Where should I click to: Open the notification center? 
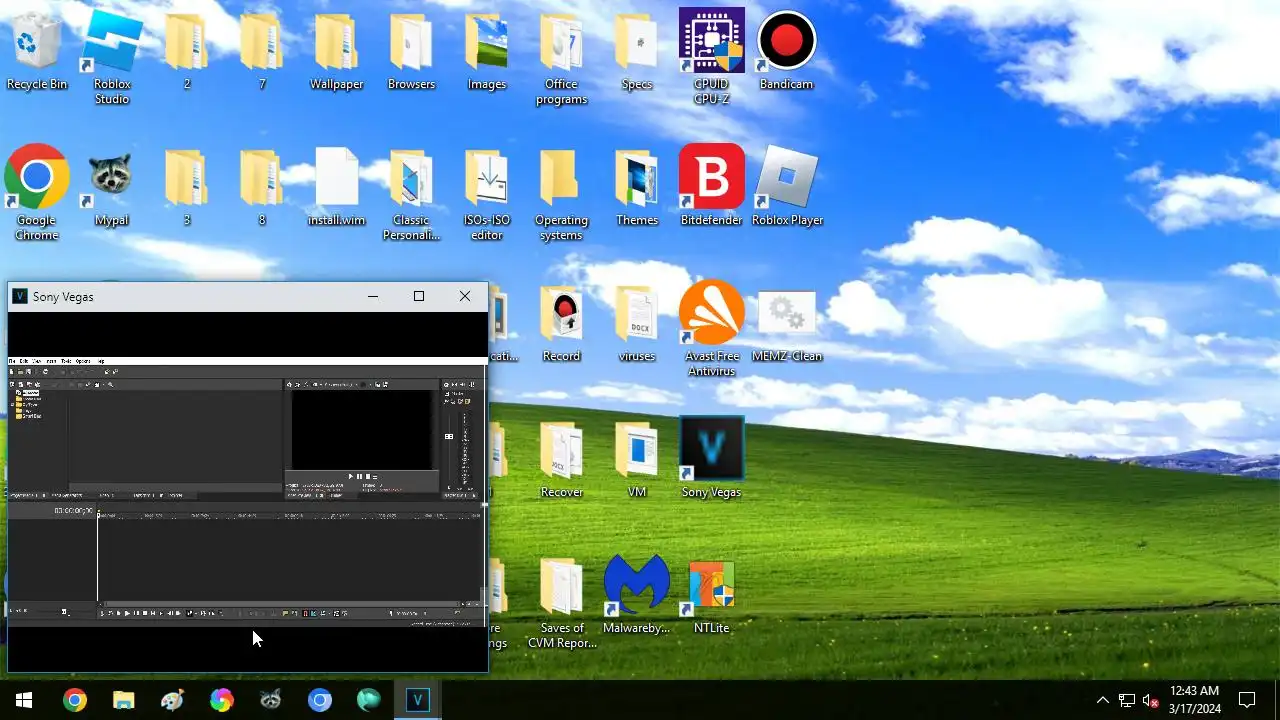tap(1248, 700)
